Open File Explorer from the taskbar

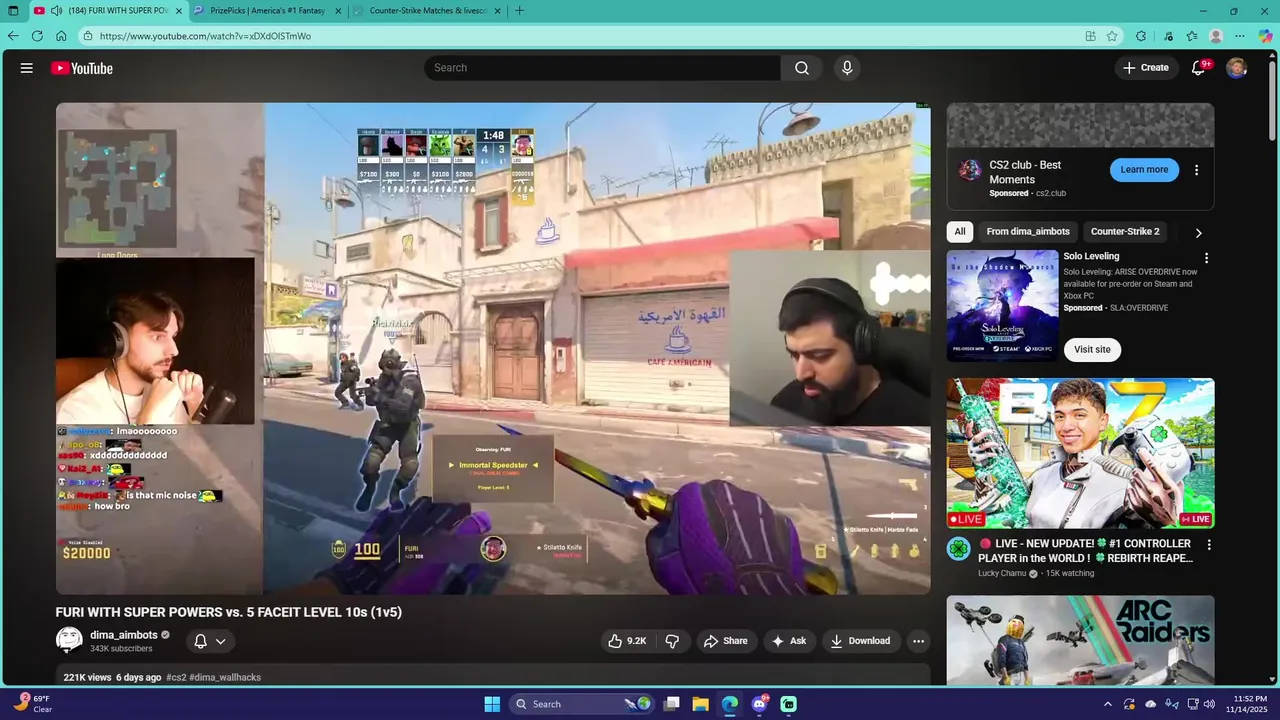[x=701, y=704]
